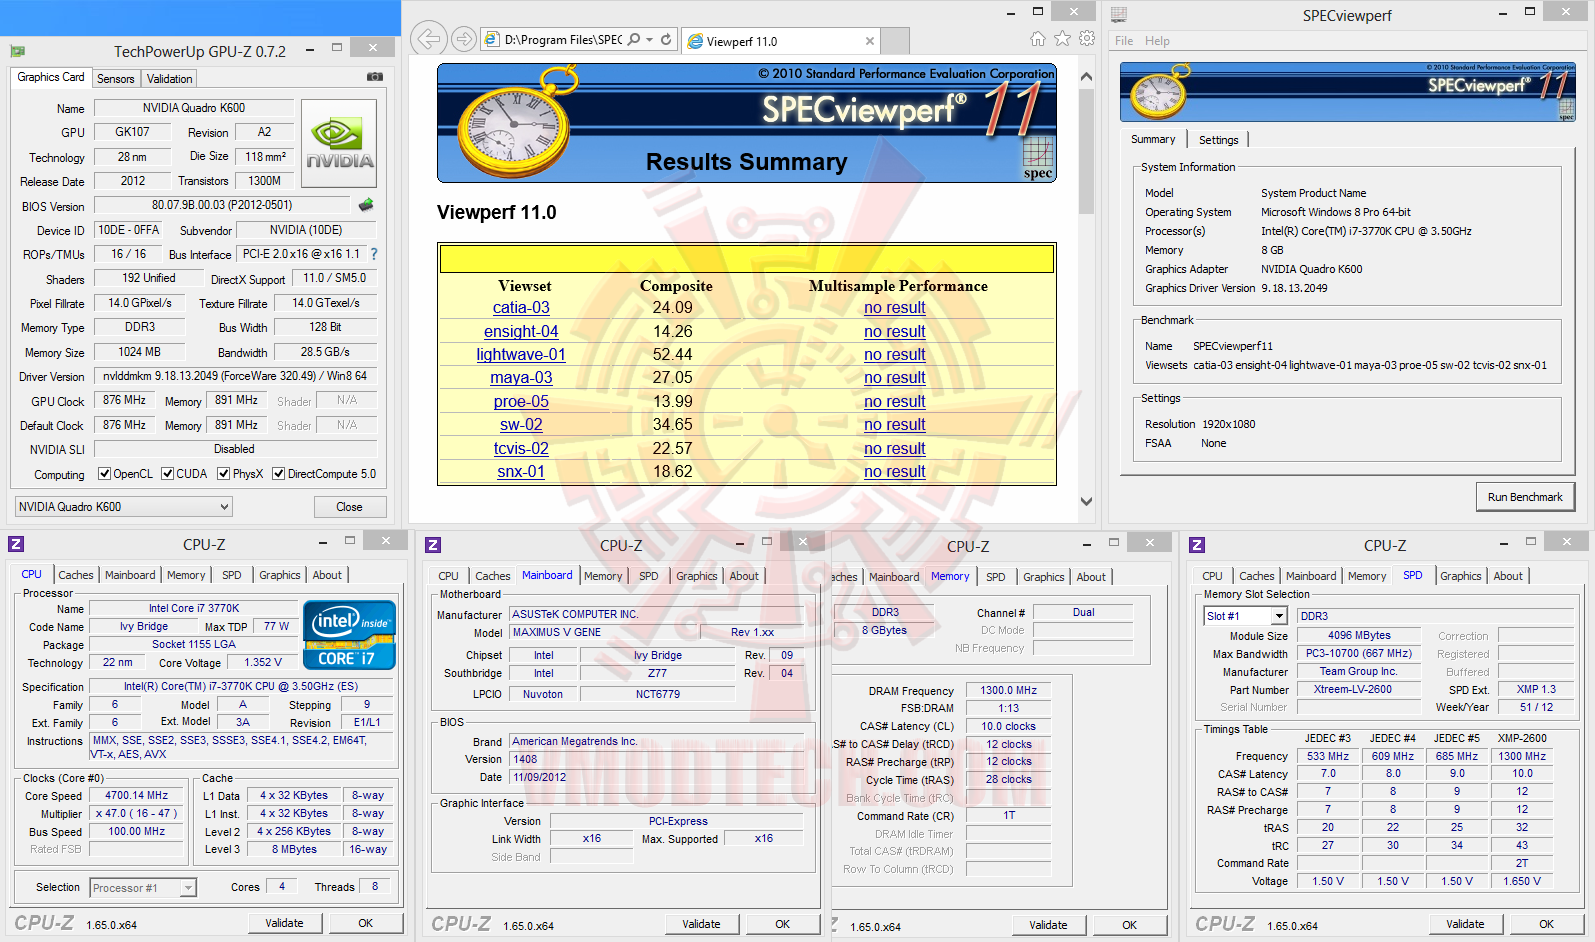Click the Close button in GPU-Z
The height and width of the screenshot is (942, 1595).
[x=349, y=507]
